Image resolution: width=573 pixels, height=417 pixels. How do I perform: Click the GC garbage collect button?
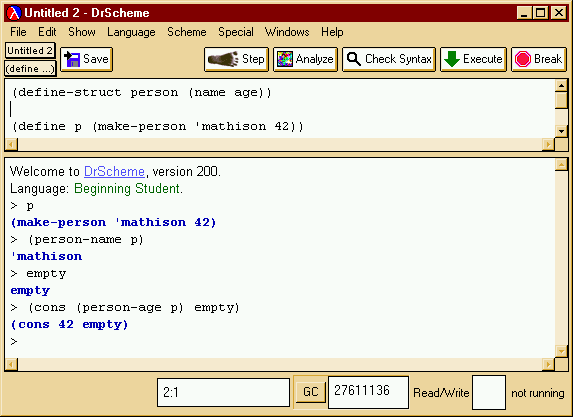coord(310,392)
